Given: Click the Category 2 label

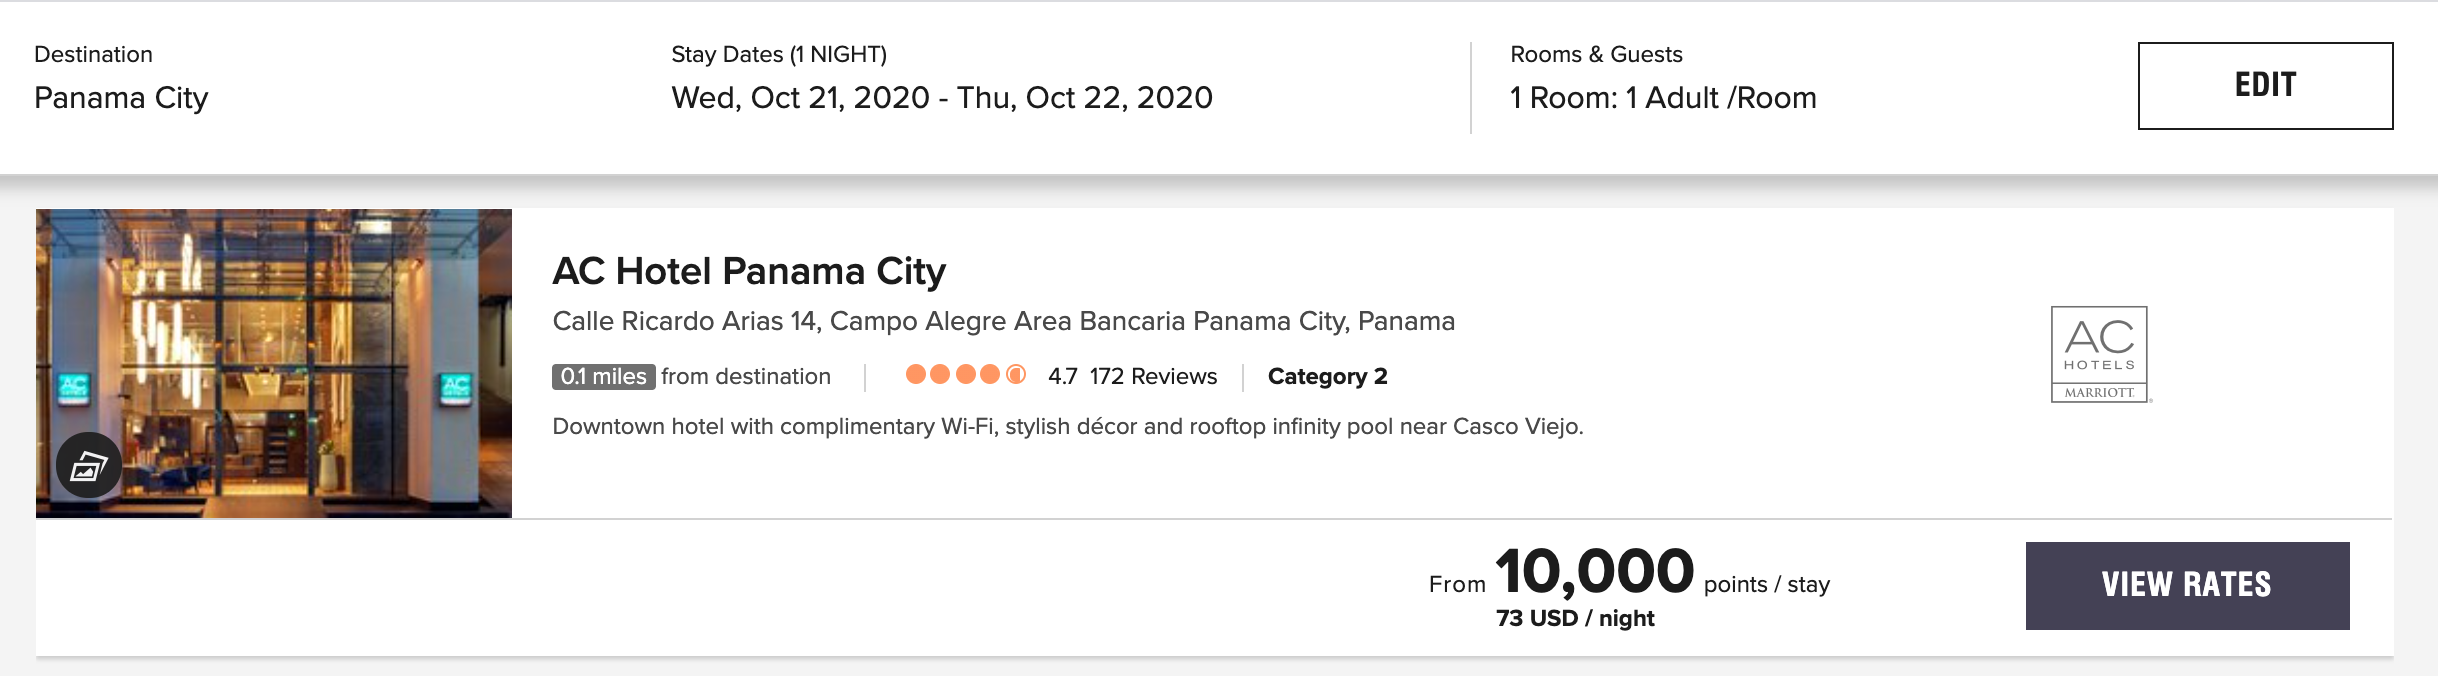Looking at the screenshot, I should [1327, 376].
